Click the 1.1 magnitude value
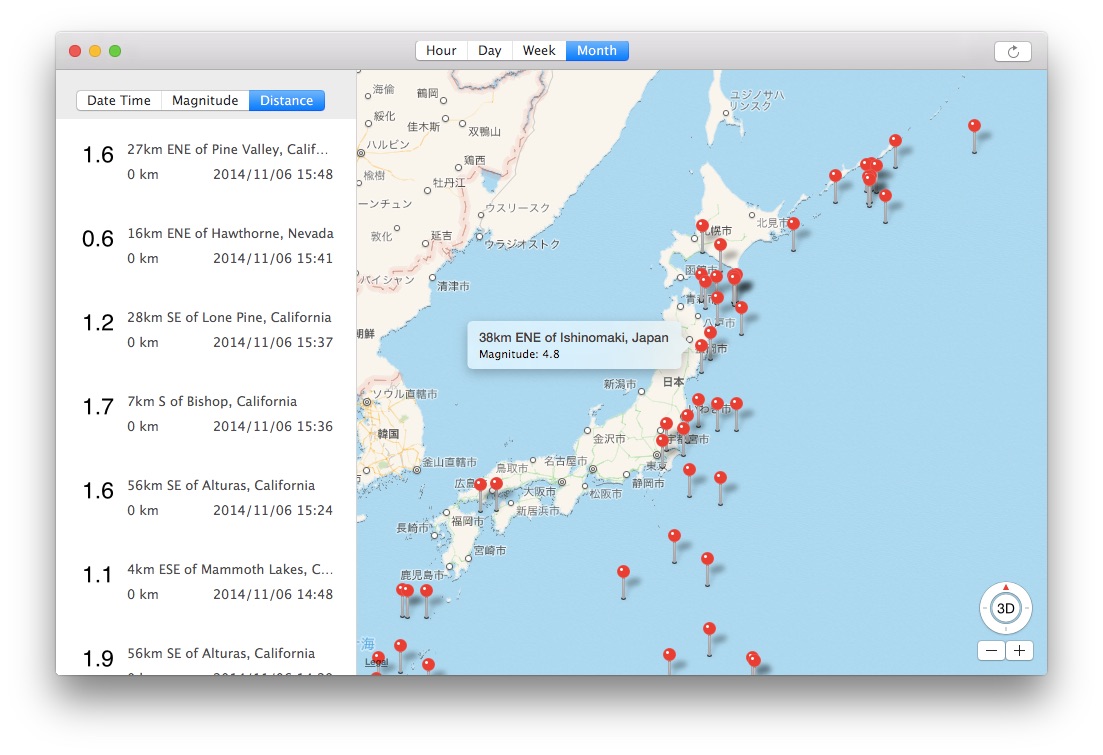The image size is (1103, 755). click(x=98, y=576)
